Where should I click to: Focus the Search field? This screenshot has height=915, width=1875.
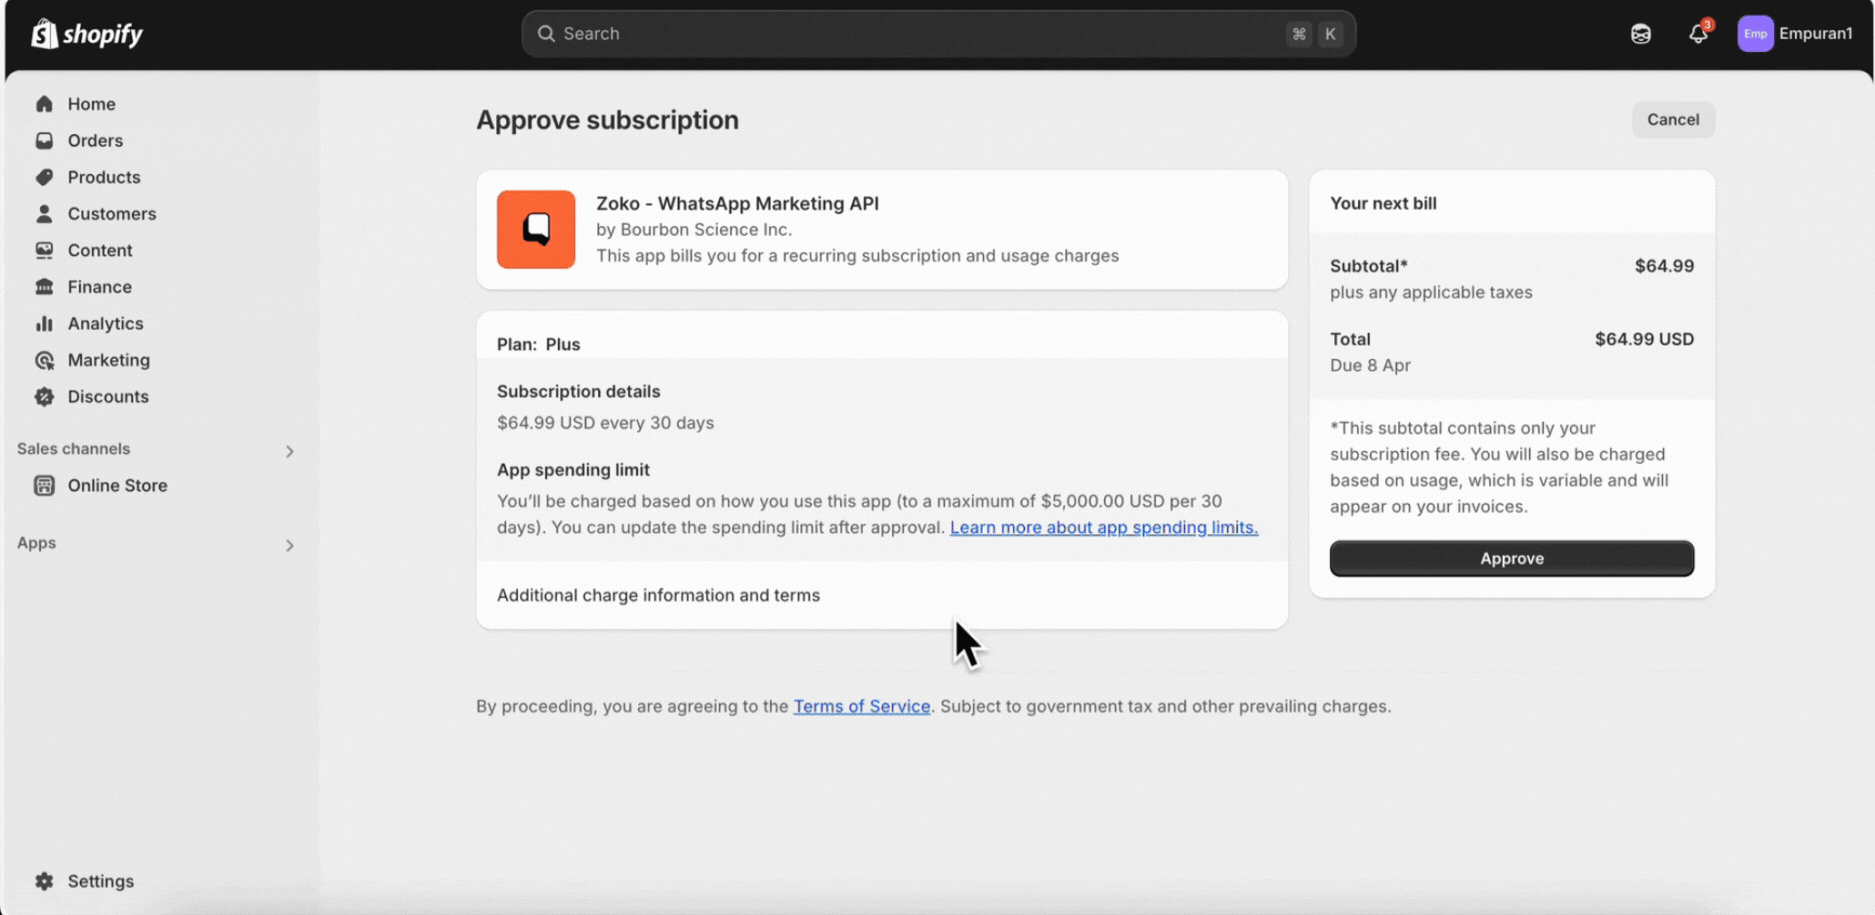click(938, 34)
